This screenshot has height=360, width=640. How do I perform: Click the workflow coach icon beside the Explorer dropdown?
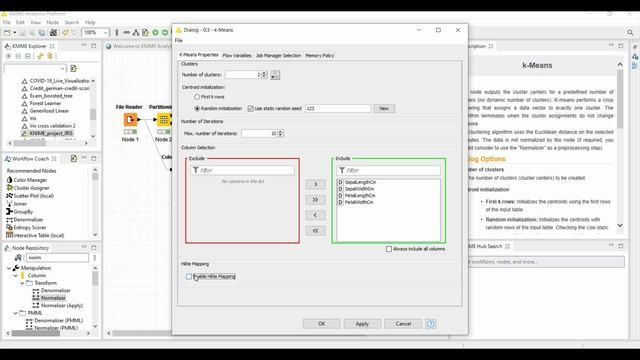(x=73, y=68)
